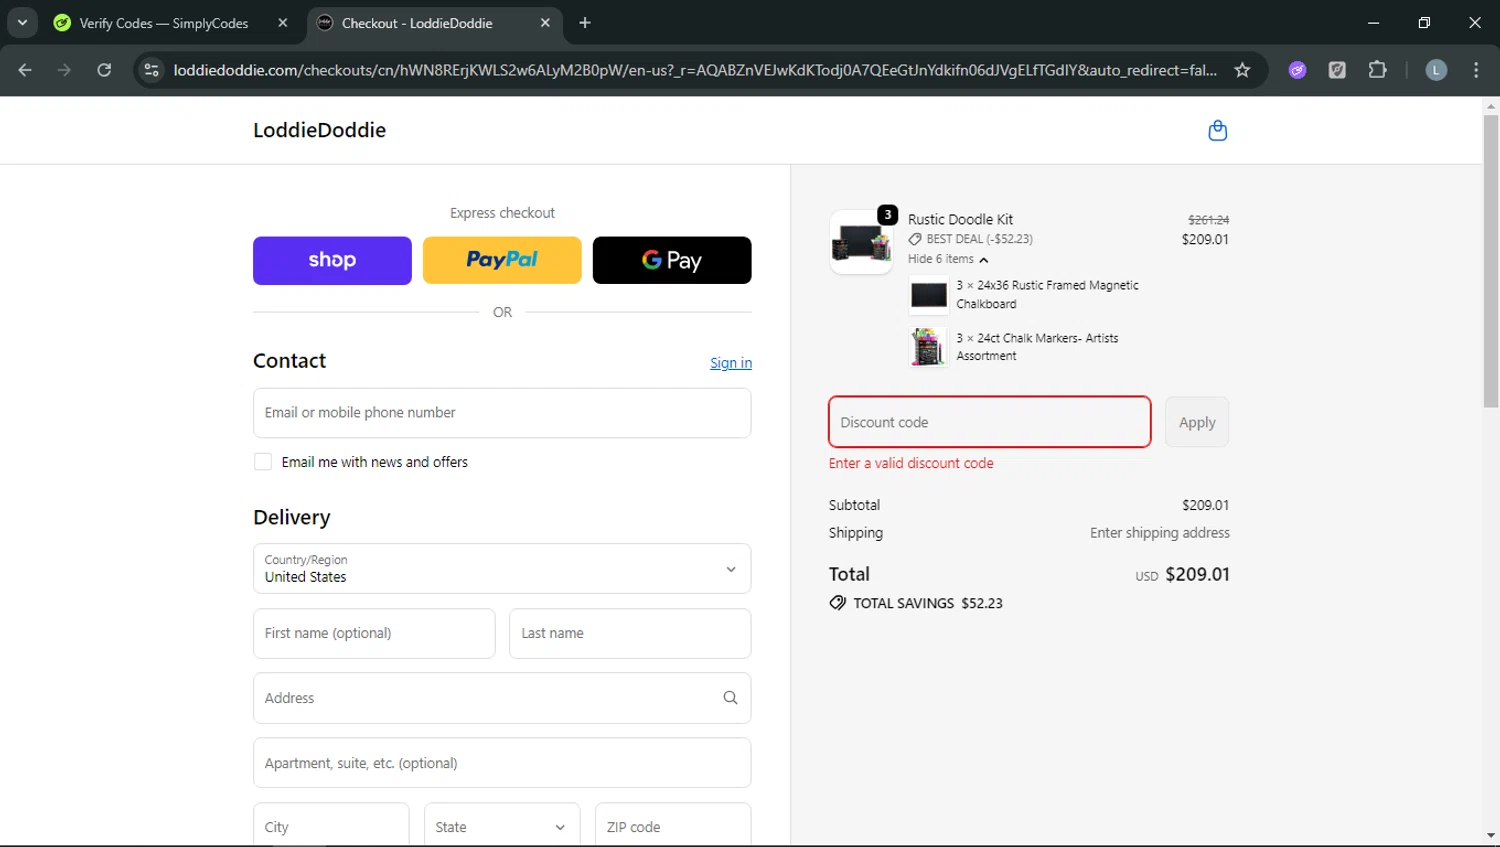Click the browser URL address bar
This screenshot has width=1500, height=847.
(695, 70)
